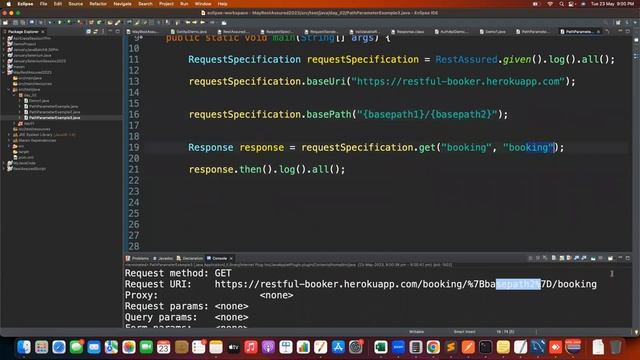Click the 'Request method: GET' console line

(178, 273)
